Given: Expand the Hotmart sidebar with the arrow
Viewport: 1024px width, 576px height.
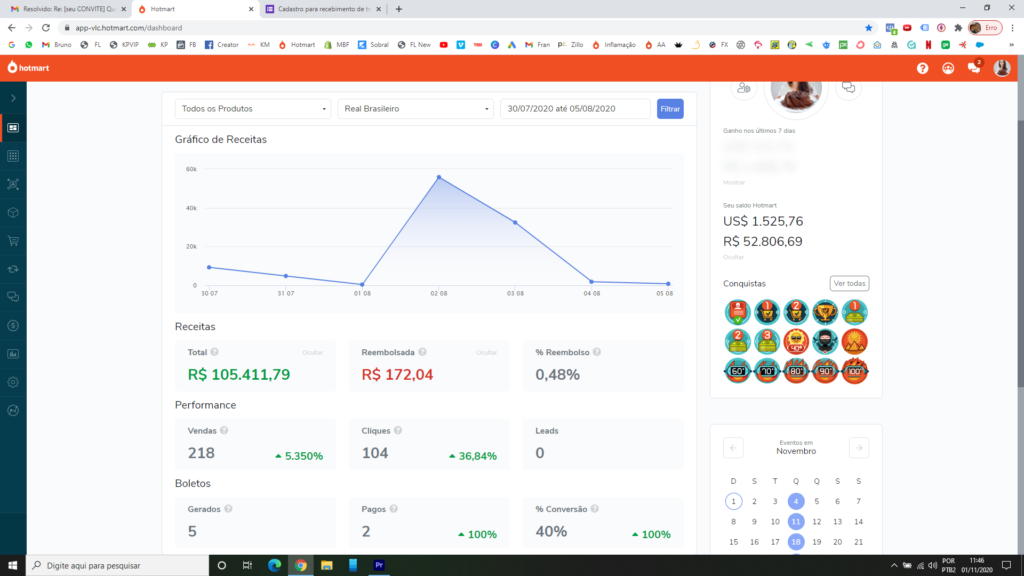Looking at the screenshot, I should (13, 98).
